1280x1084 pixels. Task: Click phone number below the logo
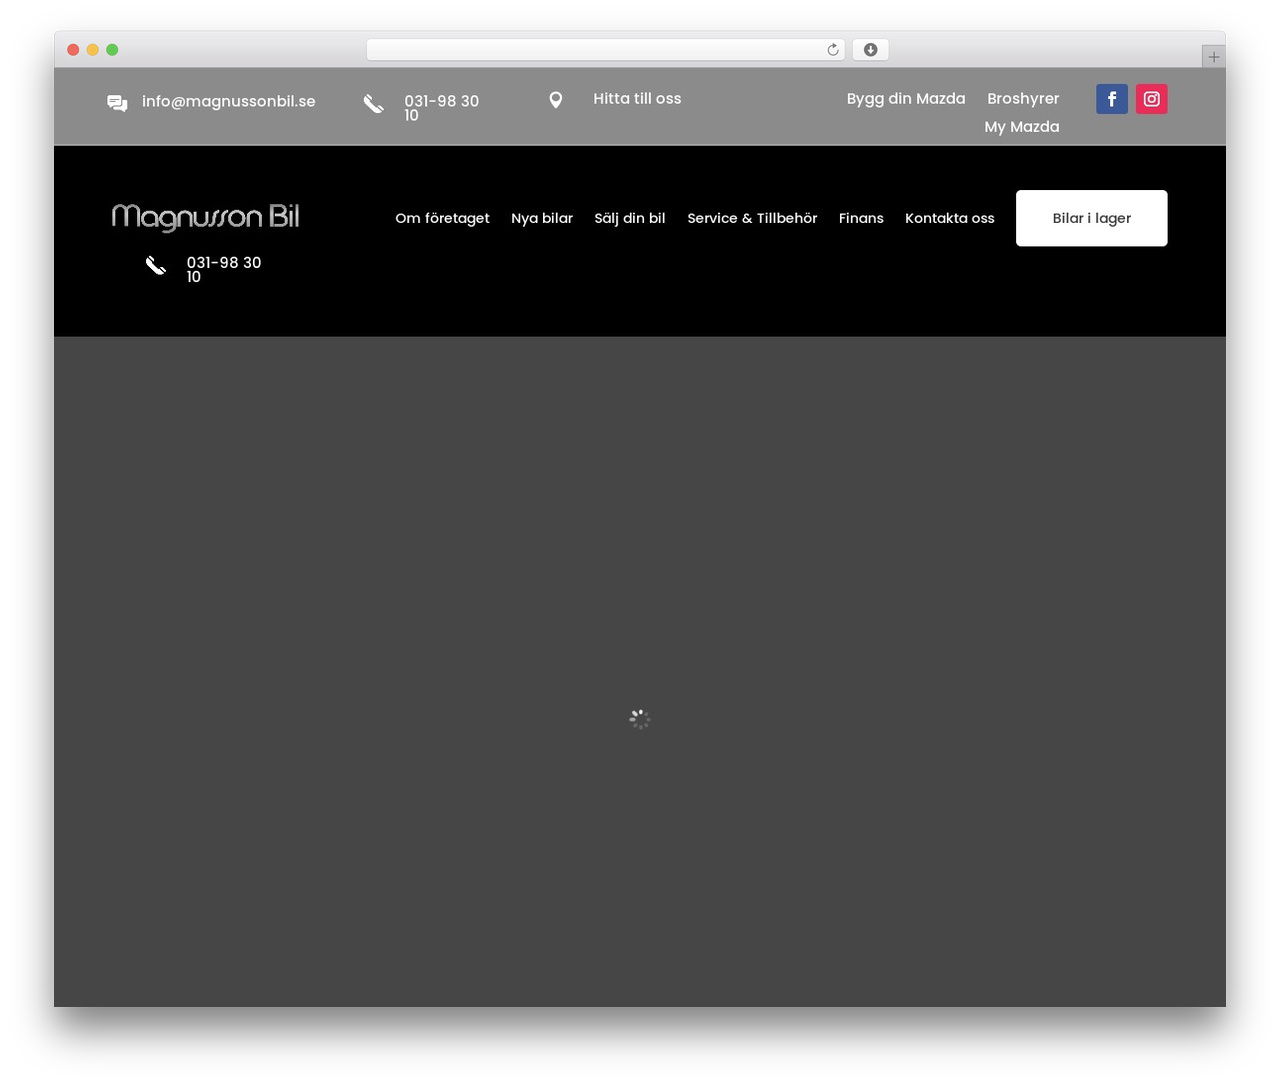pyautogui.click(x=224, y=269)
